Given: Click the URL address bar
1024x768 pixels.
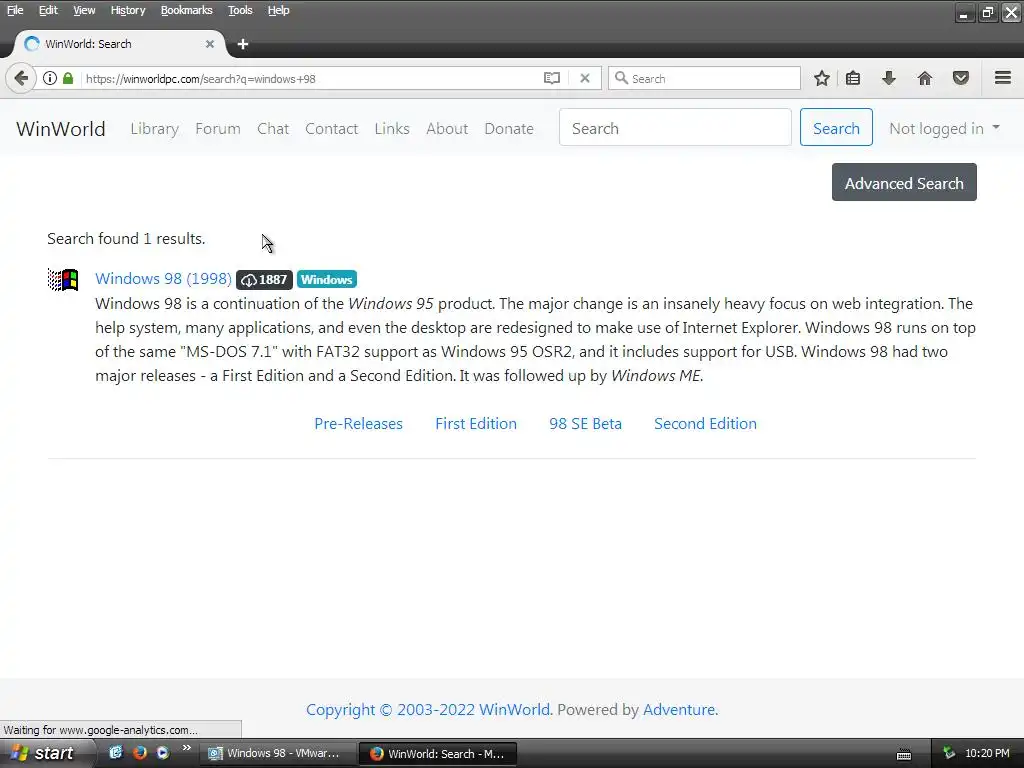Looking at the screenshot, I should point(312,78).
